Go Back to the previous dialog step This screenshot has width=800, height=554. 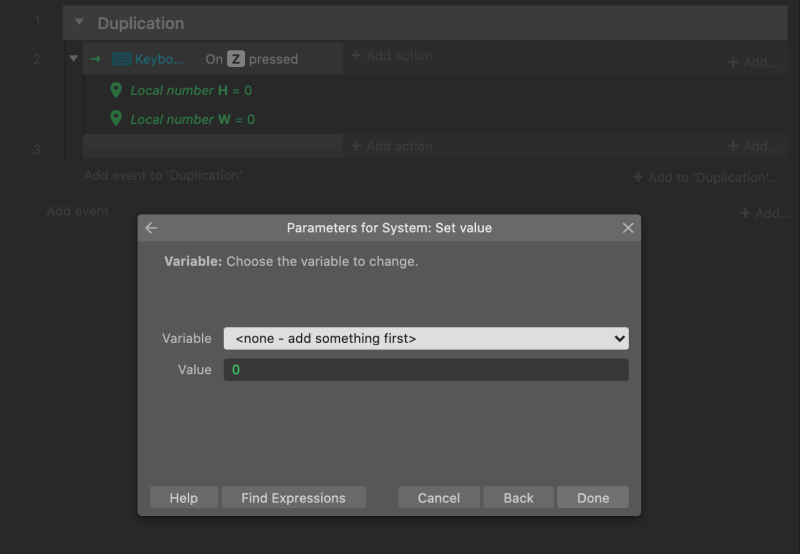tap(518, 497)
